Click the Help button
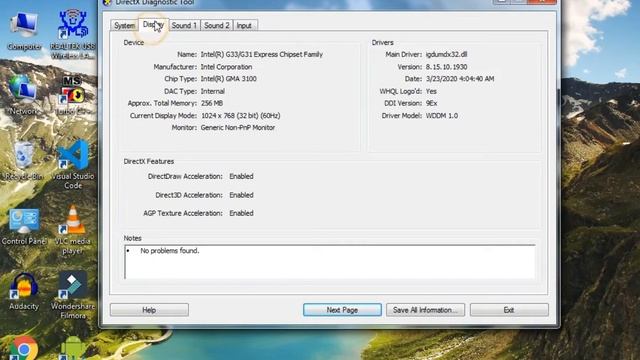Screen dimensions: 640x360 click(x=149, y=310)
